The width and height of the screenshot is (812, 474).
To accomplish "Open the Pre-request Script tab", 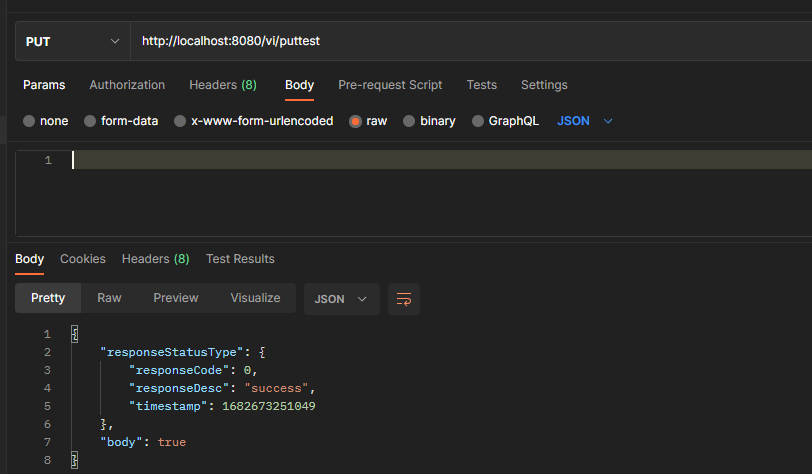I will [x=390, y=85].
